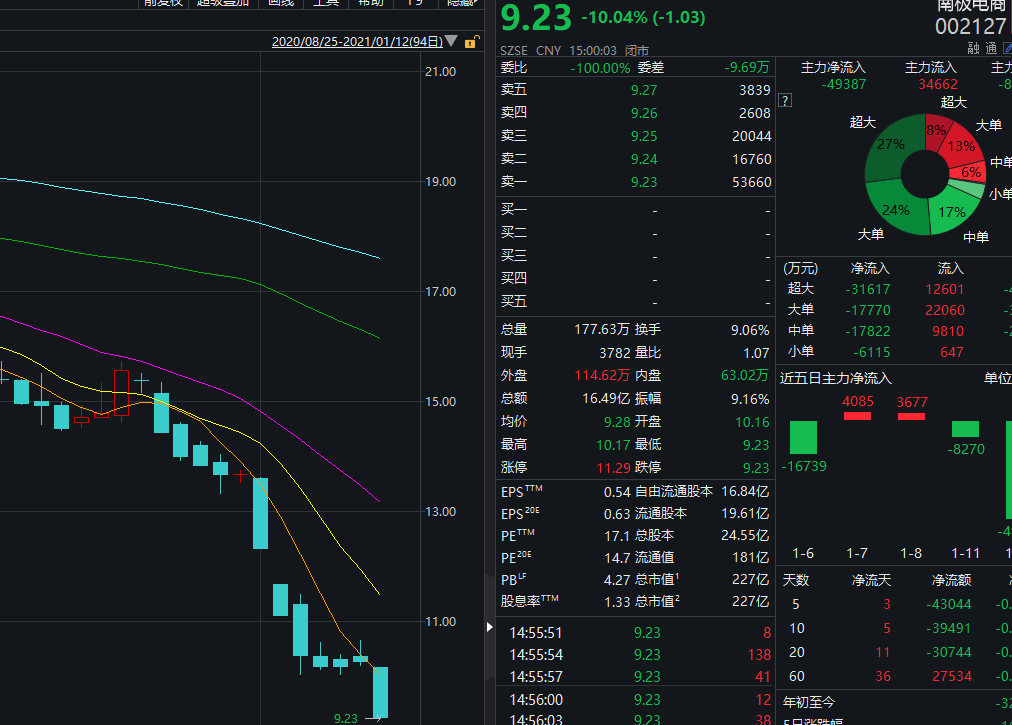Click the 2020/08/25-2021/01/12 date range link
This screenshot has height=725, width=1012.
point(357,42)
